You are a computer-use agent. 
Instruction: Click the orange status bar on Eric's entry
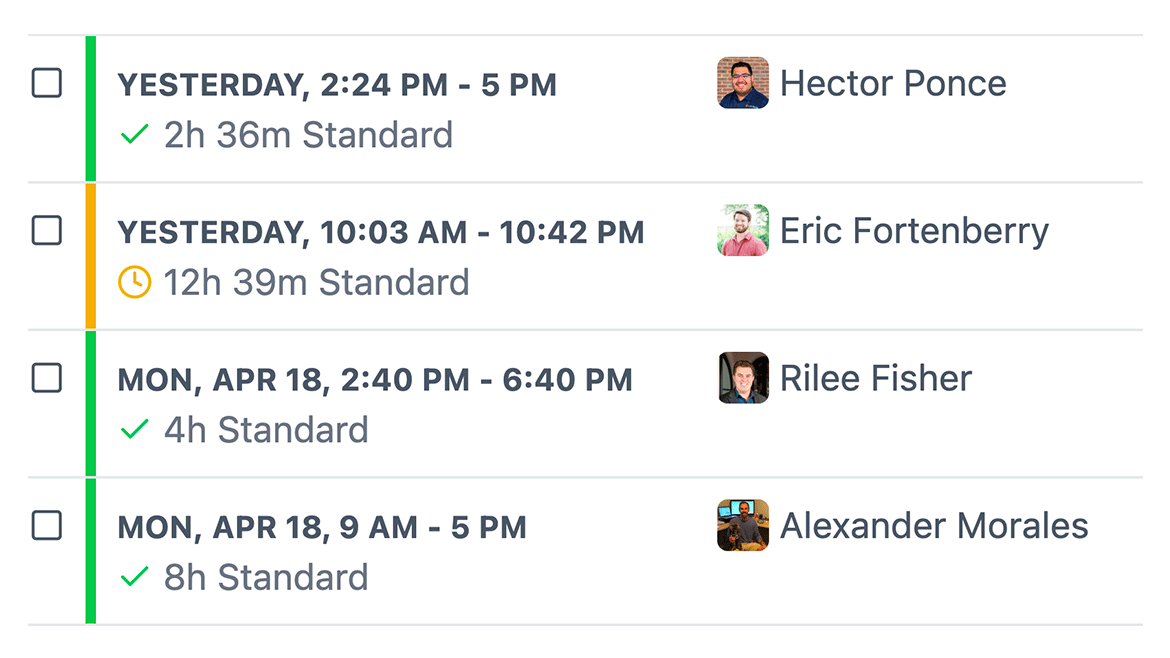click(91, 256)
